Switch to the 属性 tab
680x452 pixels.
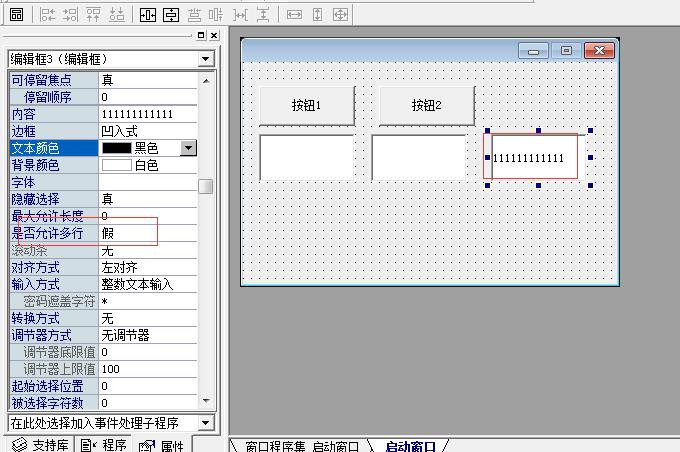(161, 445)
